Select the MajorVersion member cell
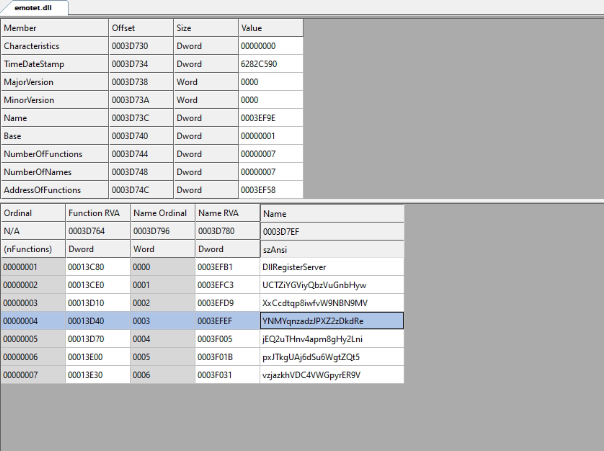 (55, 82)
